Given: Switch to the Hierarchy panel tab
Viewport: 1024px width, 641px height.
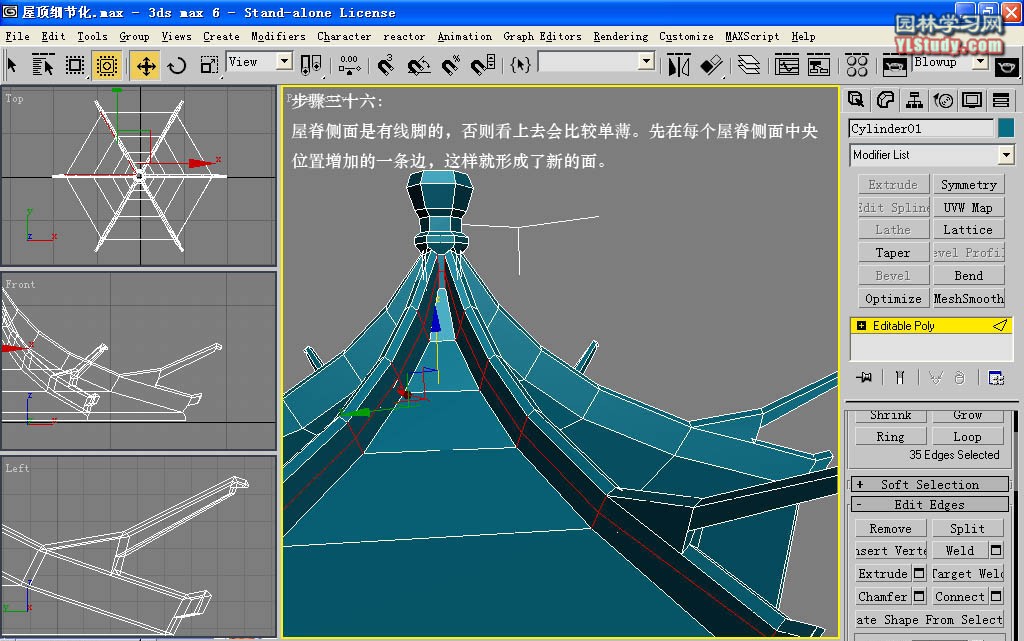Looking at the screenshot, I should pos(914,100).
